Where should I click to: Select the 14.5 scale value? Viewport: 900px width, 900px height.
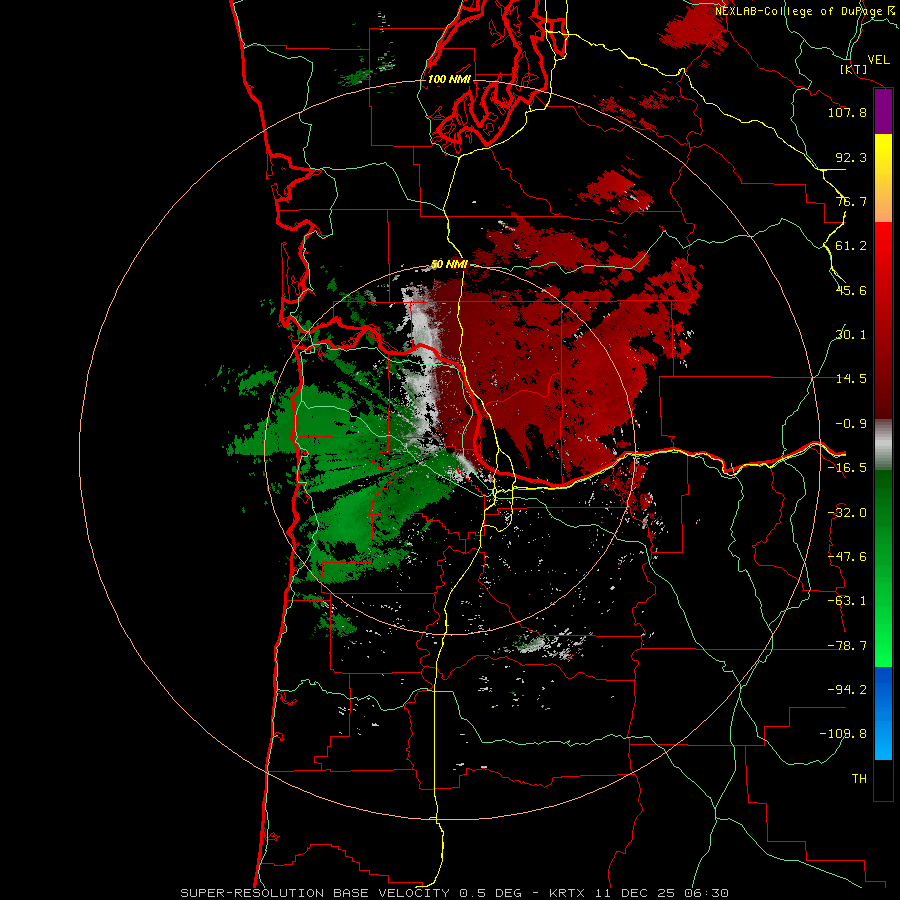(851, 379)
